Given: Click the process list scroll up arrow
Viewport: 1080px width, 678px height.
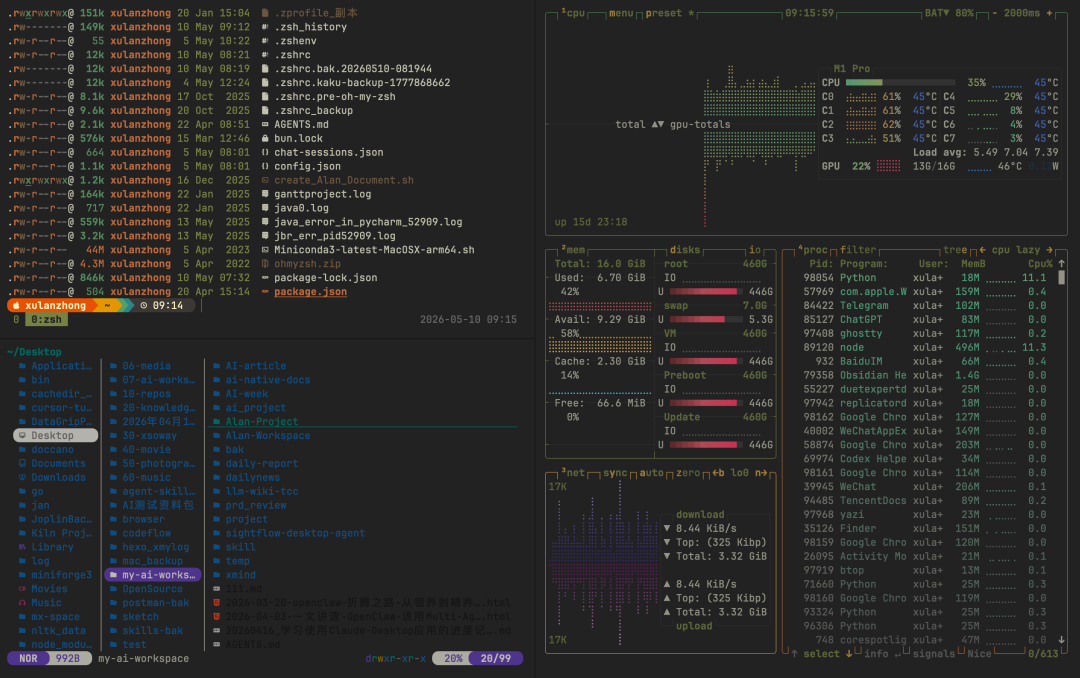Looking at the screenshot, I should click(1061, 263).
